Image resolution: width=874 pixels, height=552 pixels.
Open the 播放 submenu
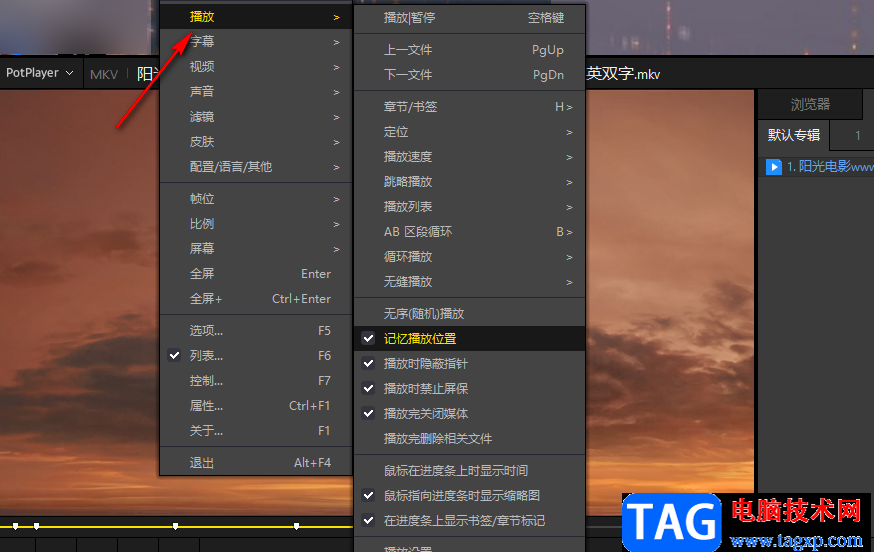click(x=256, y=17)
